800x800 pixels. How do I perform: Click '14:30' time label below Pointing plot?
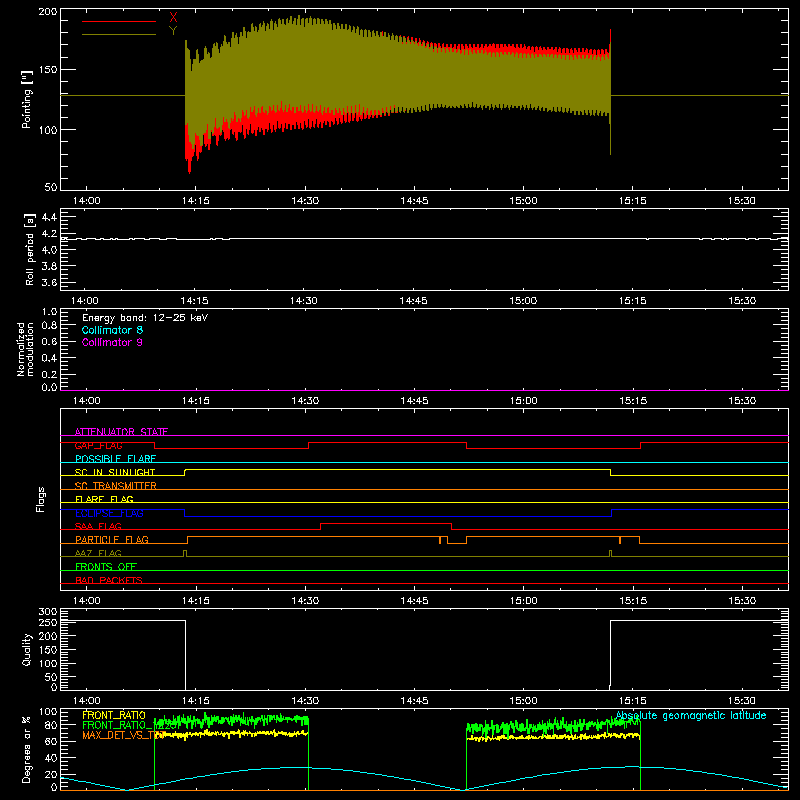click(305, 201)
